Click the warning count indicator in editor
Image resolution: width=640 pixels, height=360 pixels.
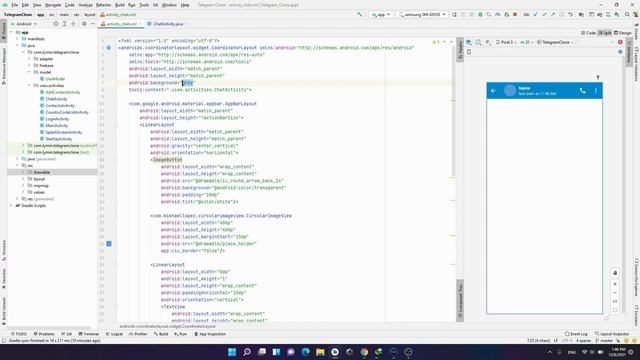pos(436,42)
